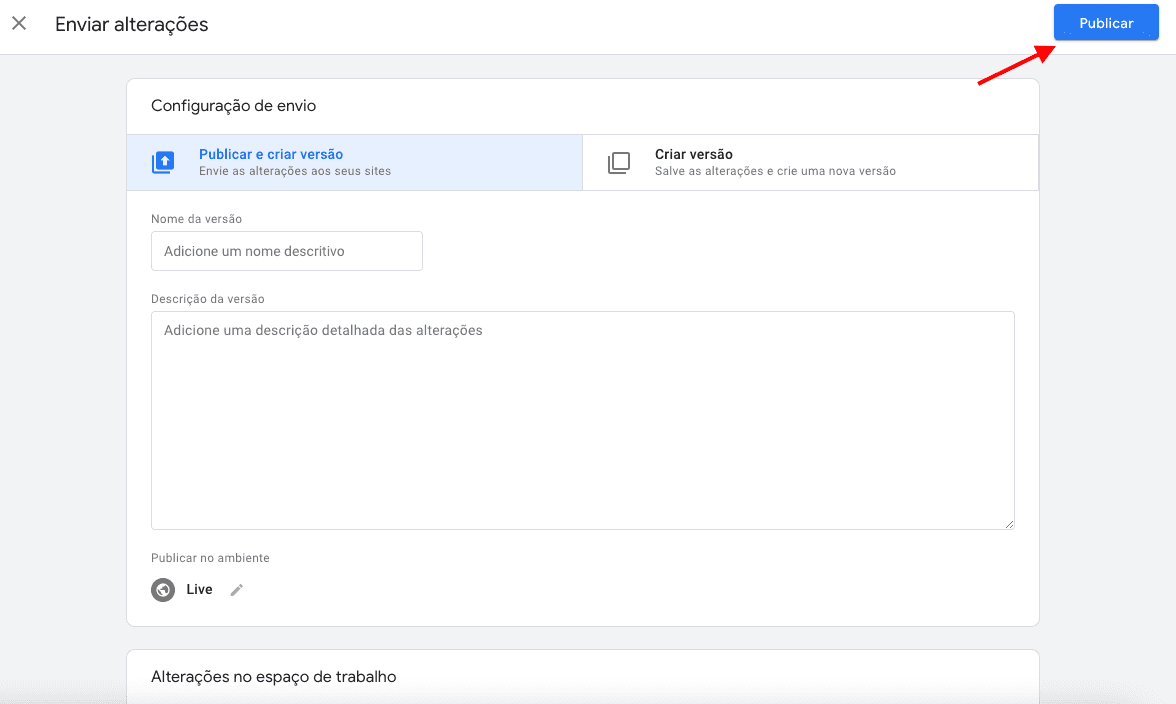This screenshot has height=704, width=1176.
Task: Click the "Descrição da versão" field label
Action: 207,298
